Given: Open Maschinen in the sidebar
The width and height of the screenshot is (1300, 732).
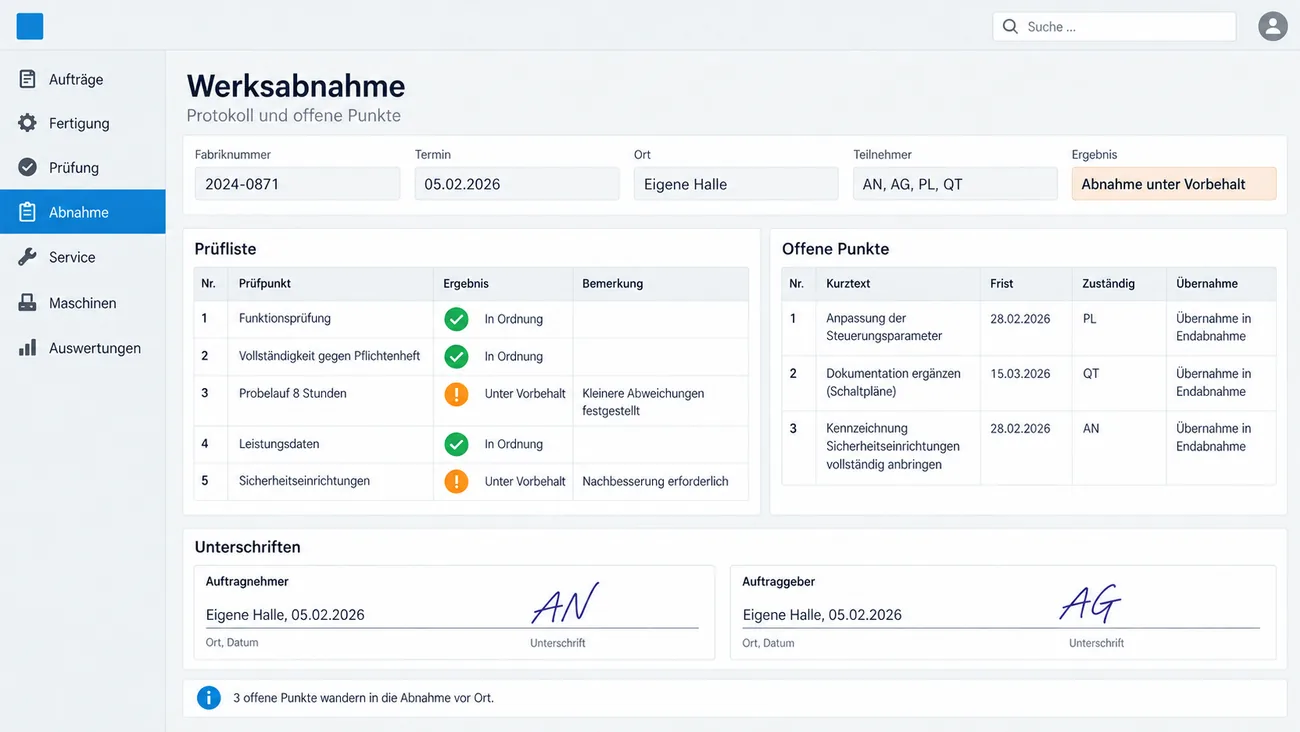Looking at the screenshot, I should pos(83,303).
